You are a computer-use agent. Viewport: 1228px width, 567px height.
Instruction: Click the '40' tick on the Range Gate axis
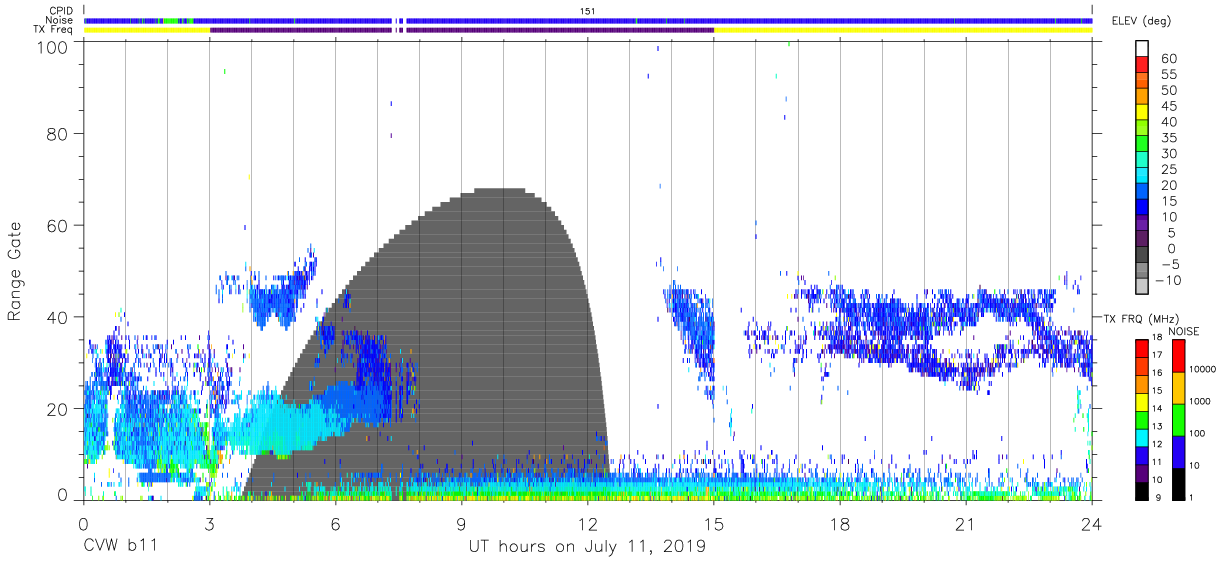pos(58,317)
